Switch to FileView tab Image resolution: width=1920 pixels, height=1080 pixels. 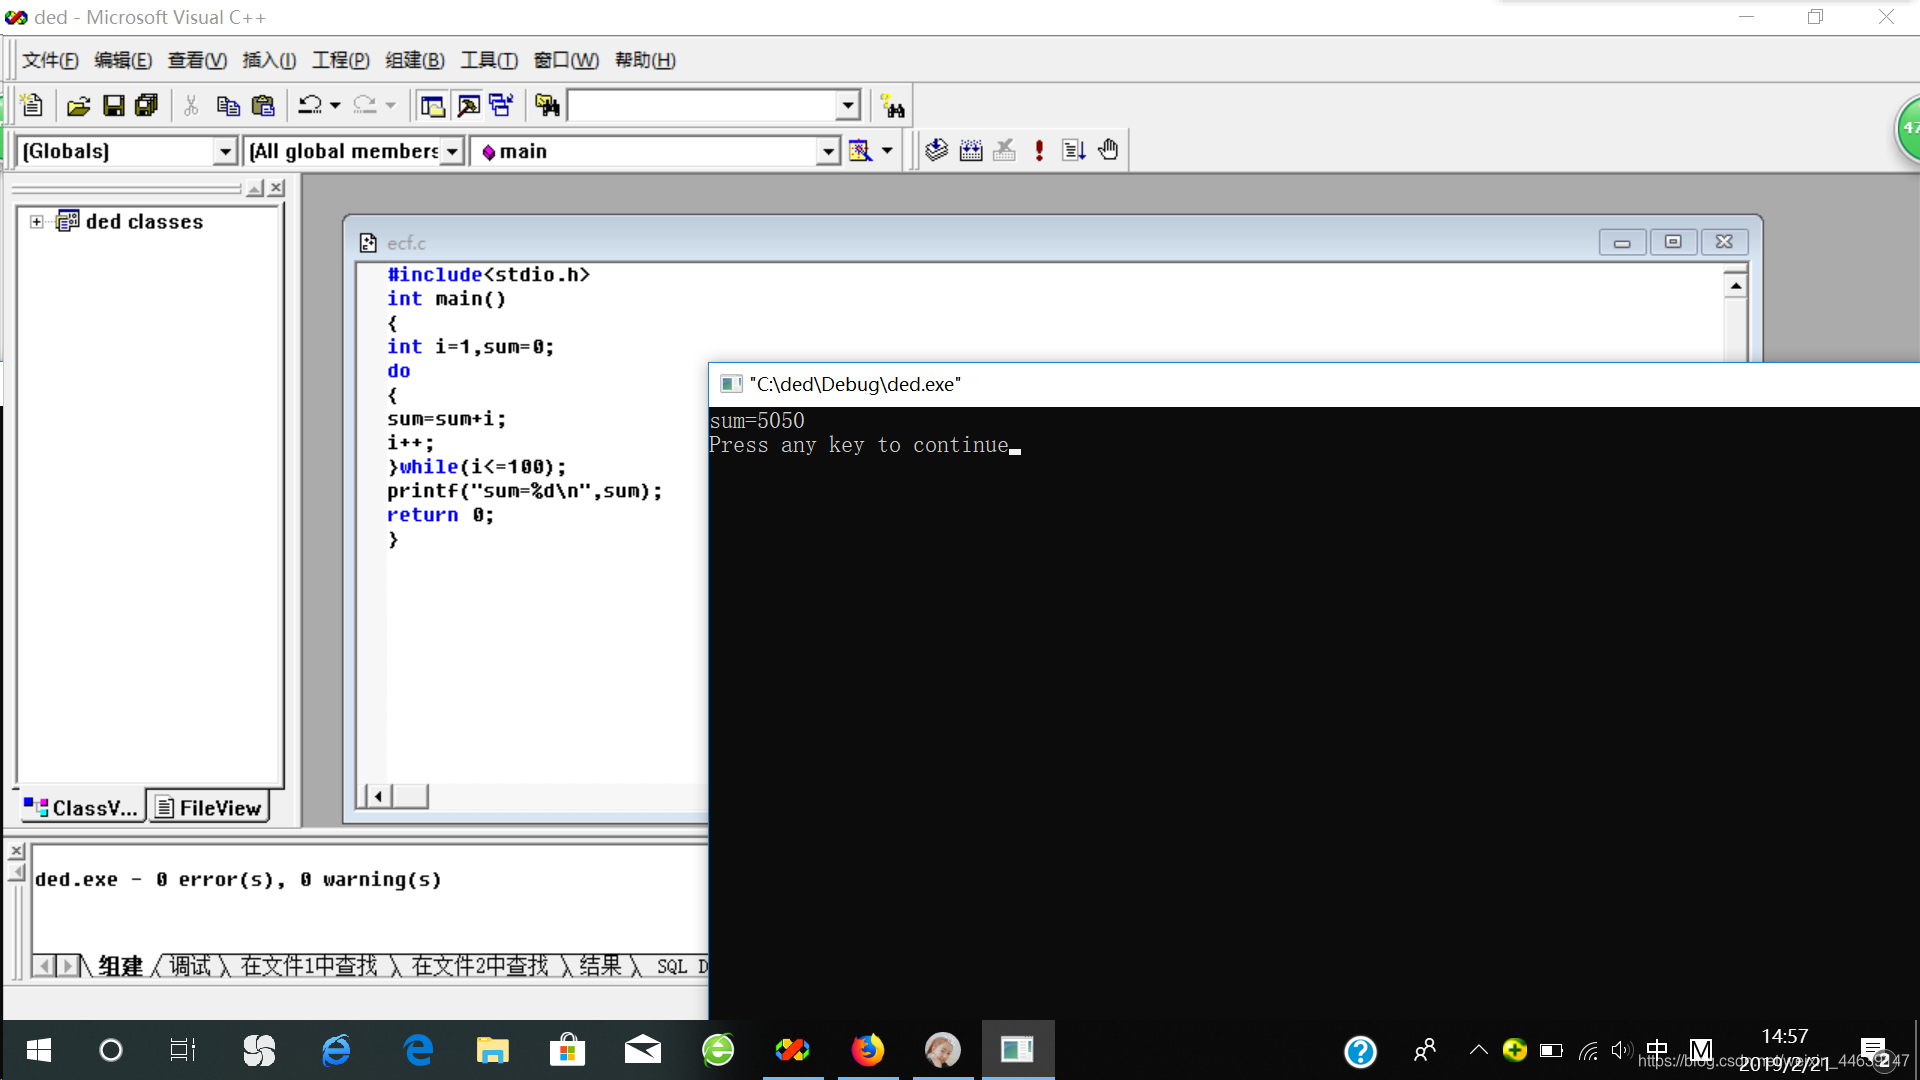(209, 808)
